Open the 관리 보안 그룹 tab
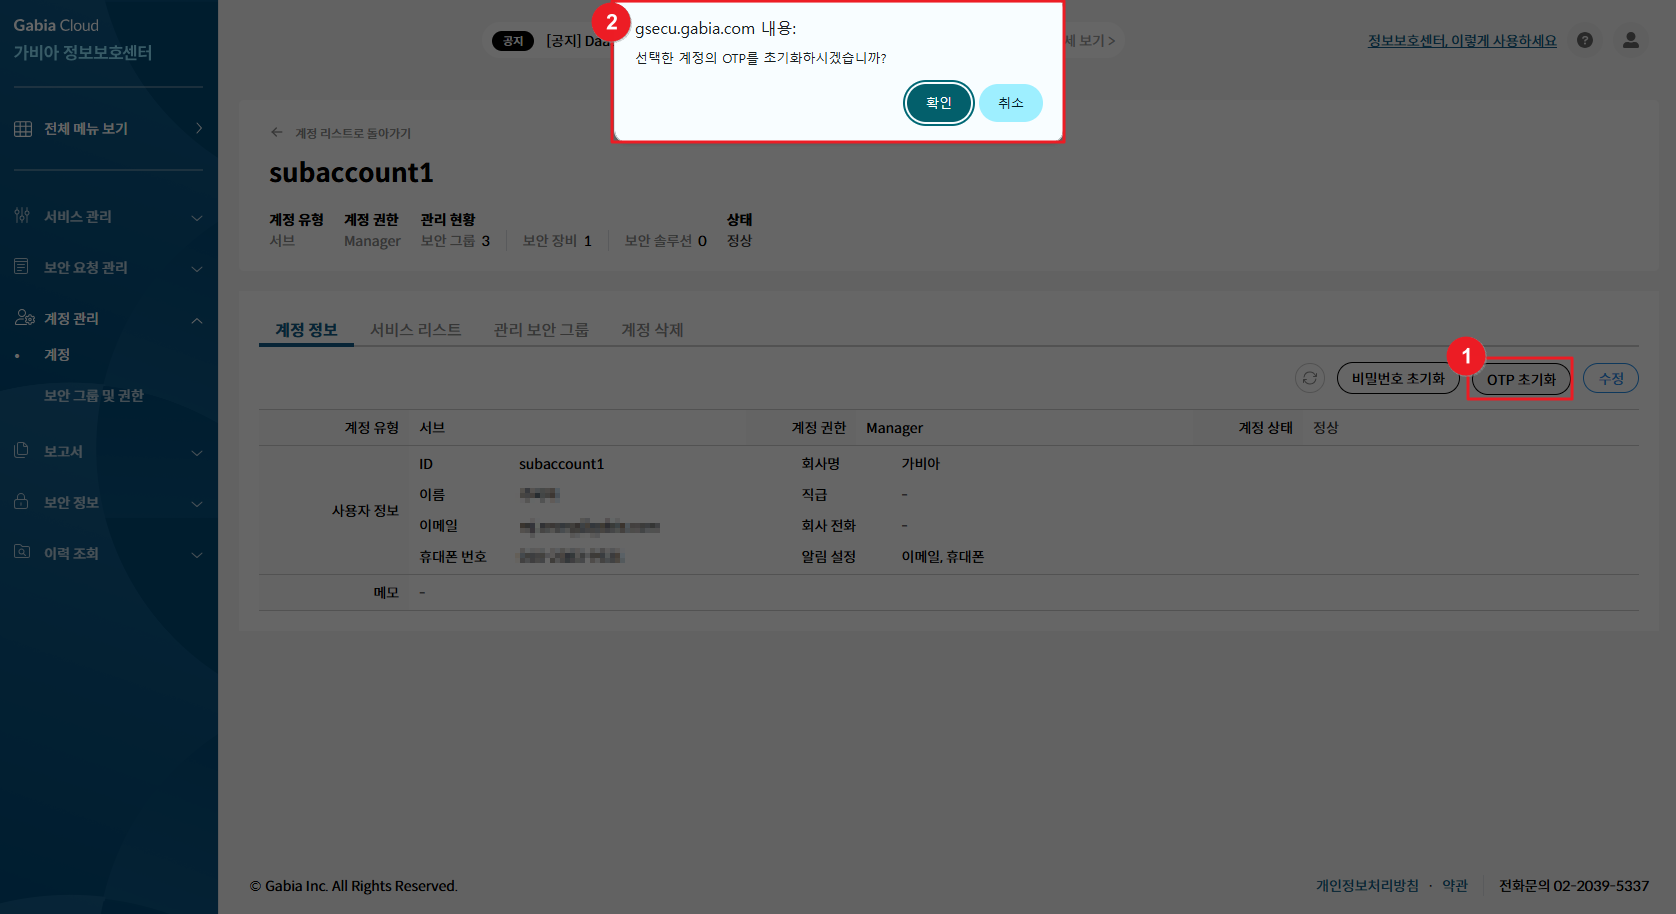This screenshot has width=1676, height=914. tap(541, 330)
